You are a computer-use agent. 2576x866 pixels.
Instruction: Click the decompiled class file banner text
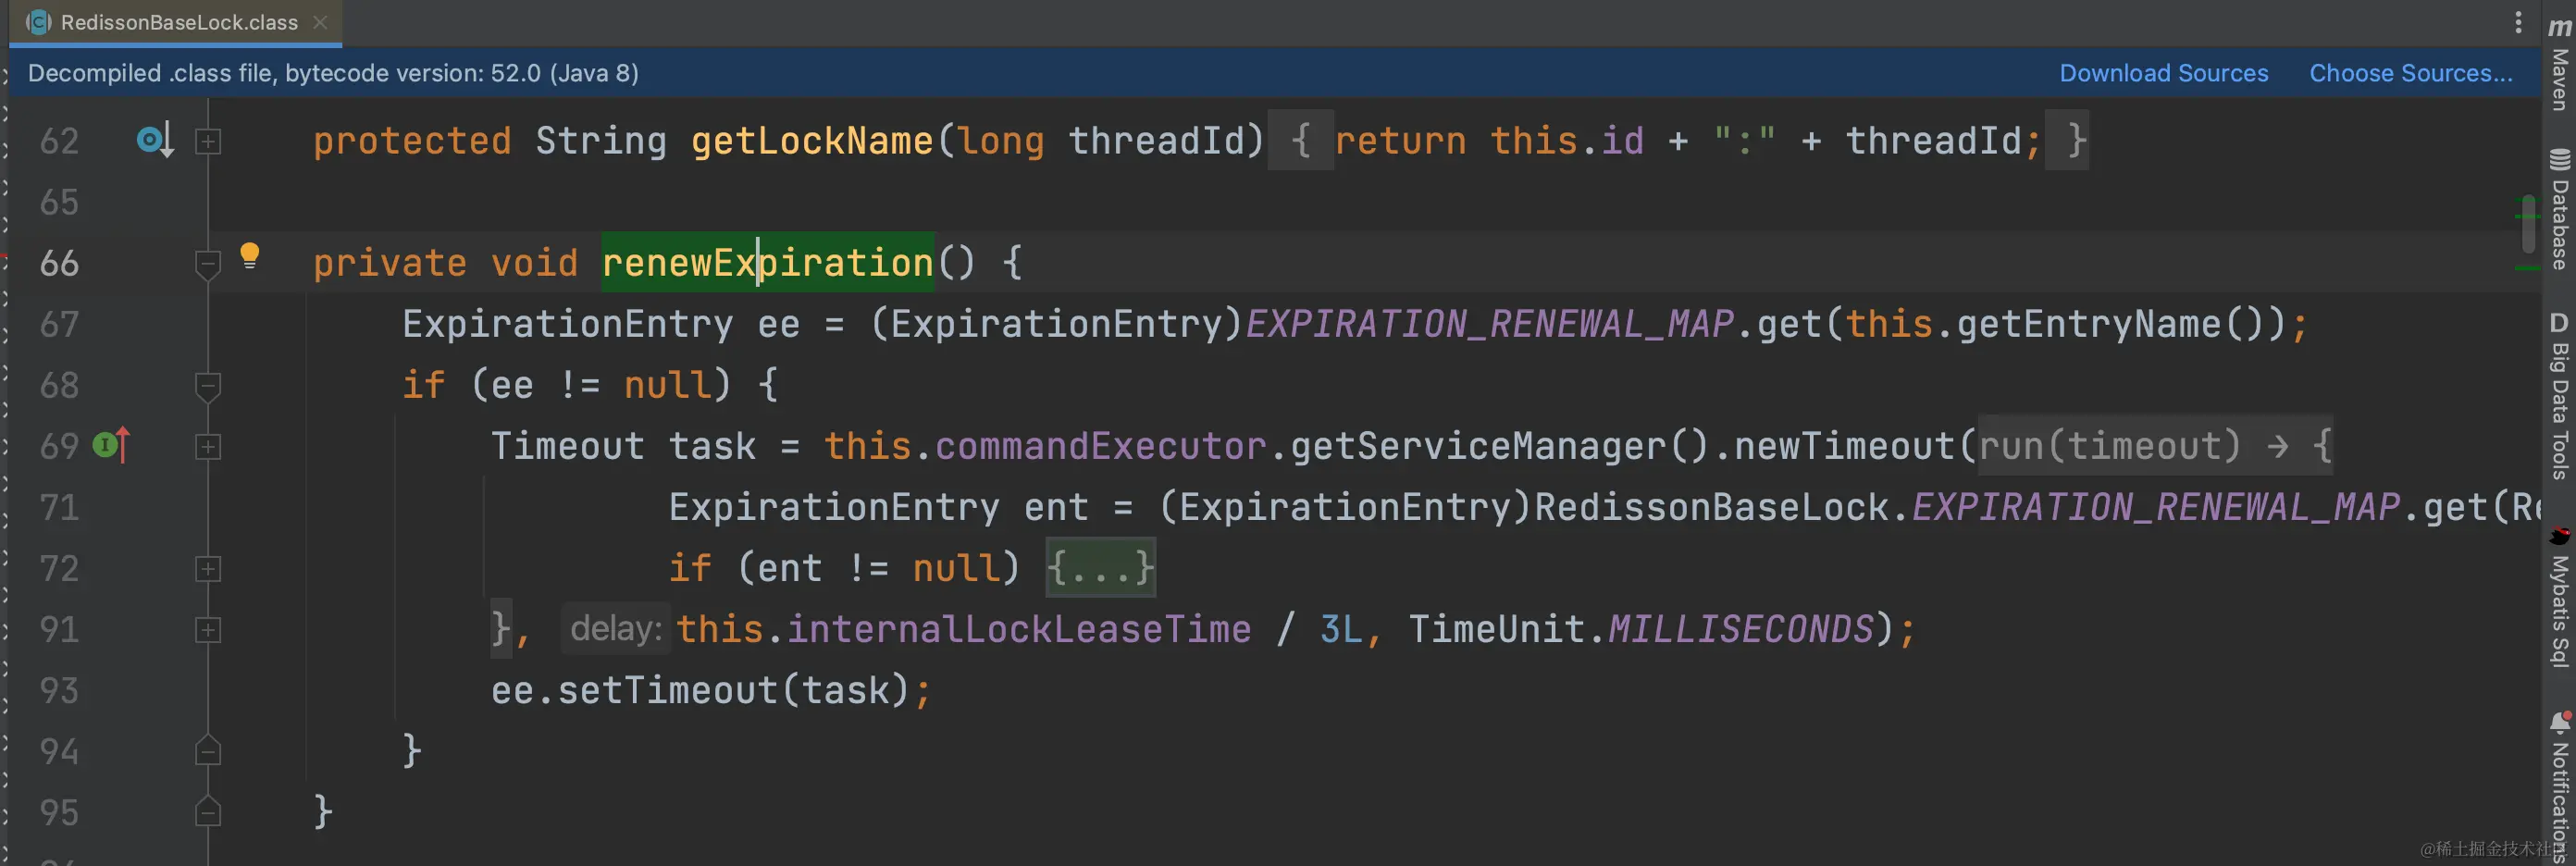tap(333, 73)
